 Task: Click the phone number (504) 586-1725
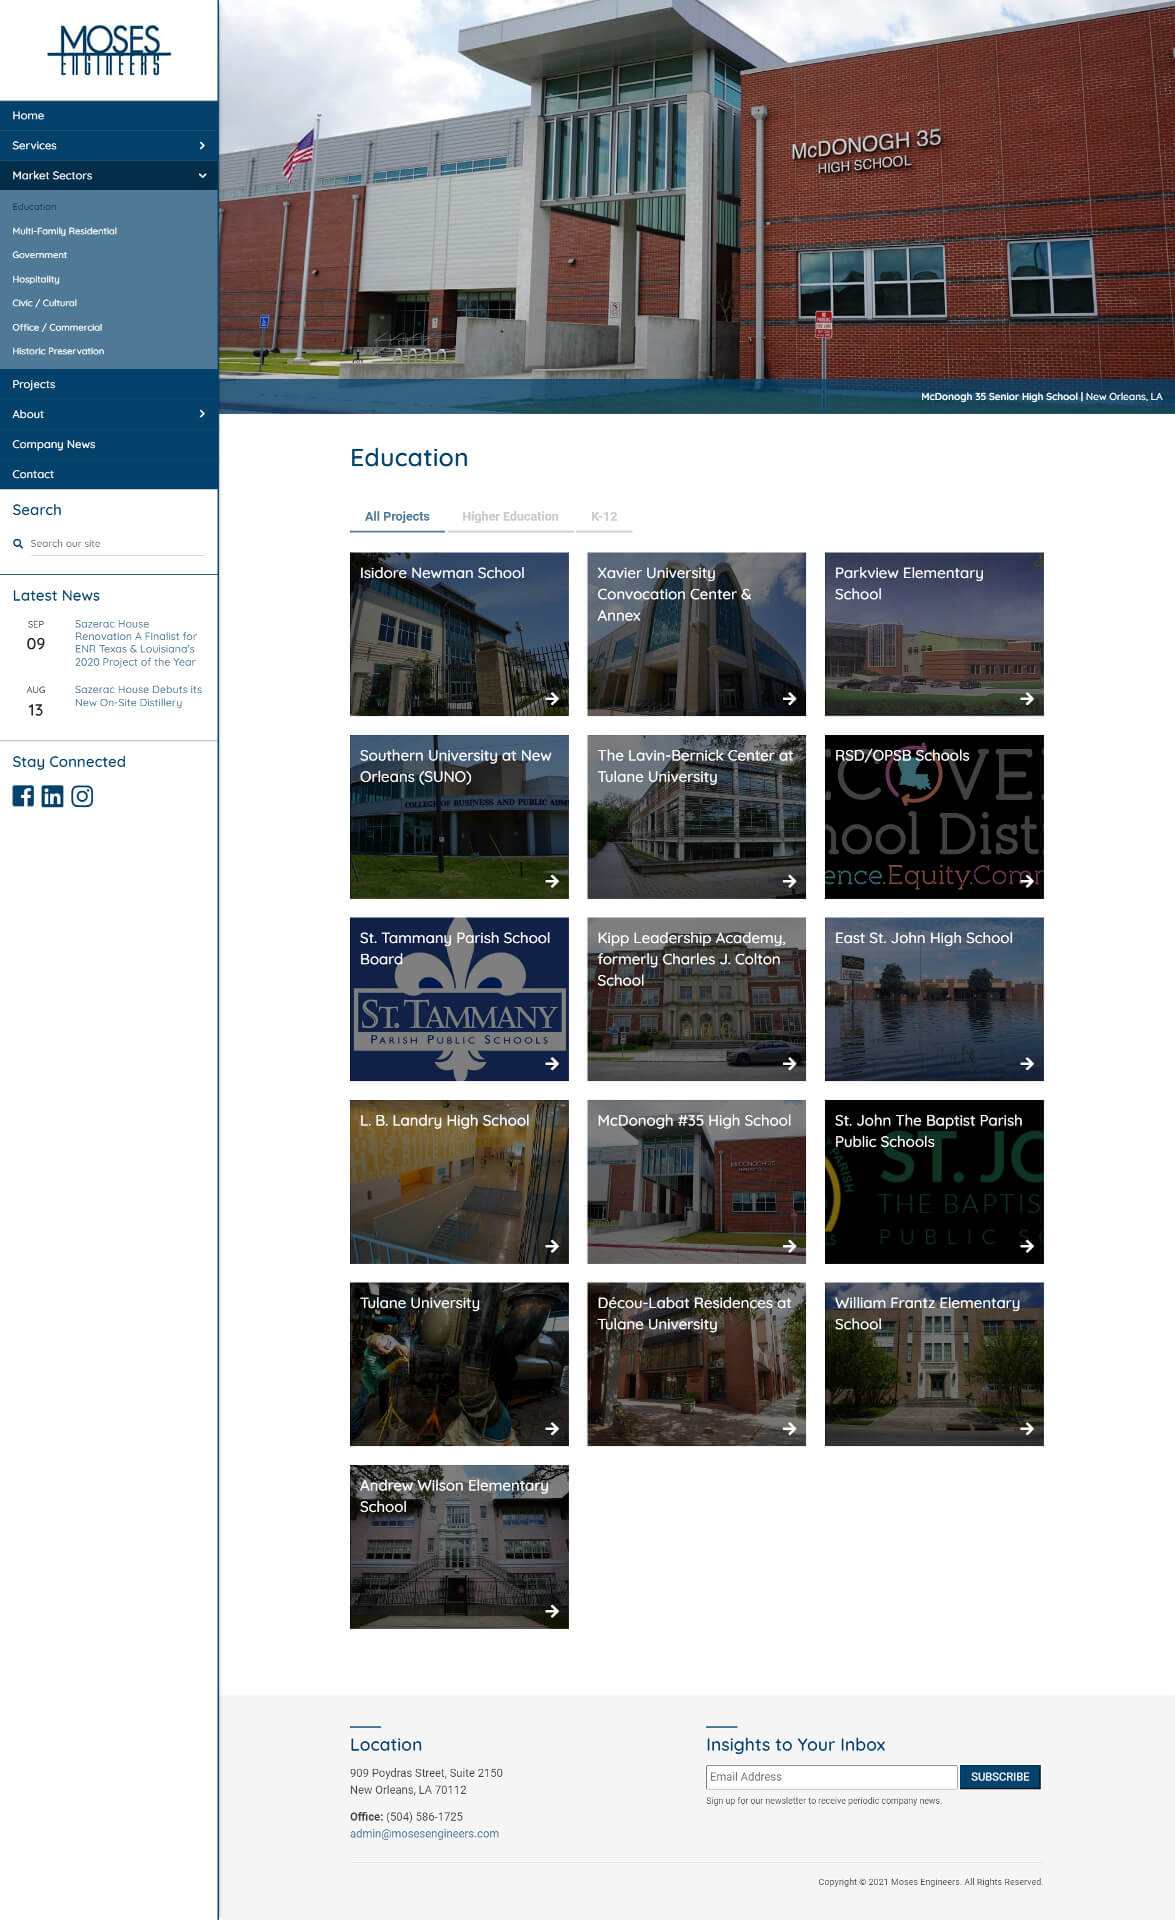coord(424,1817)
